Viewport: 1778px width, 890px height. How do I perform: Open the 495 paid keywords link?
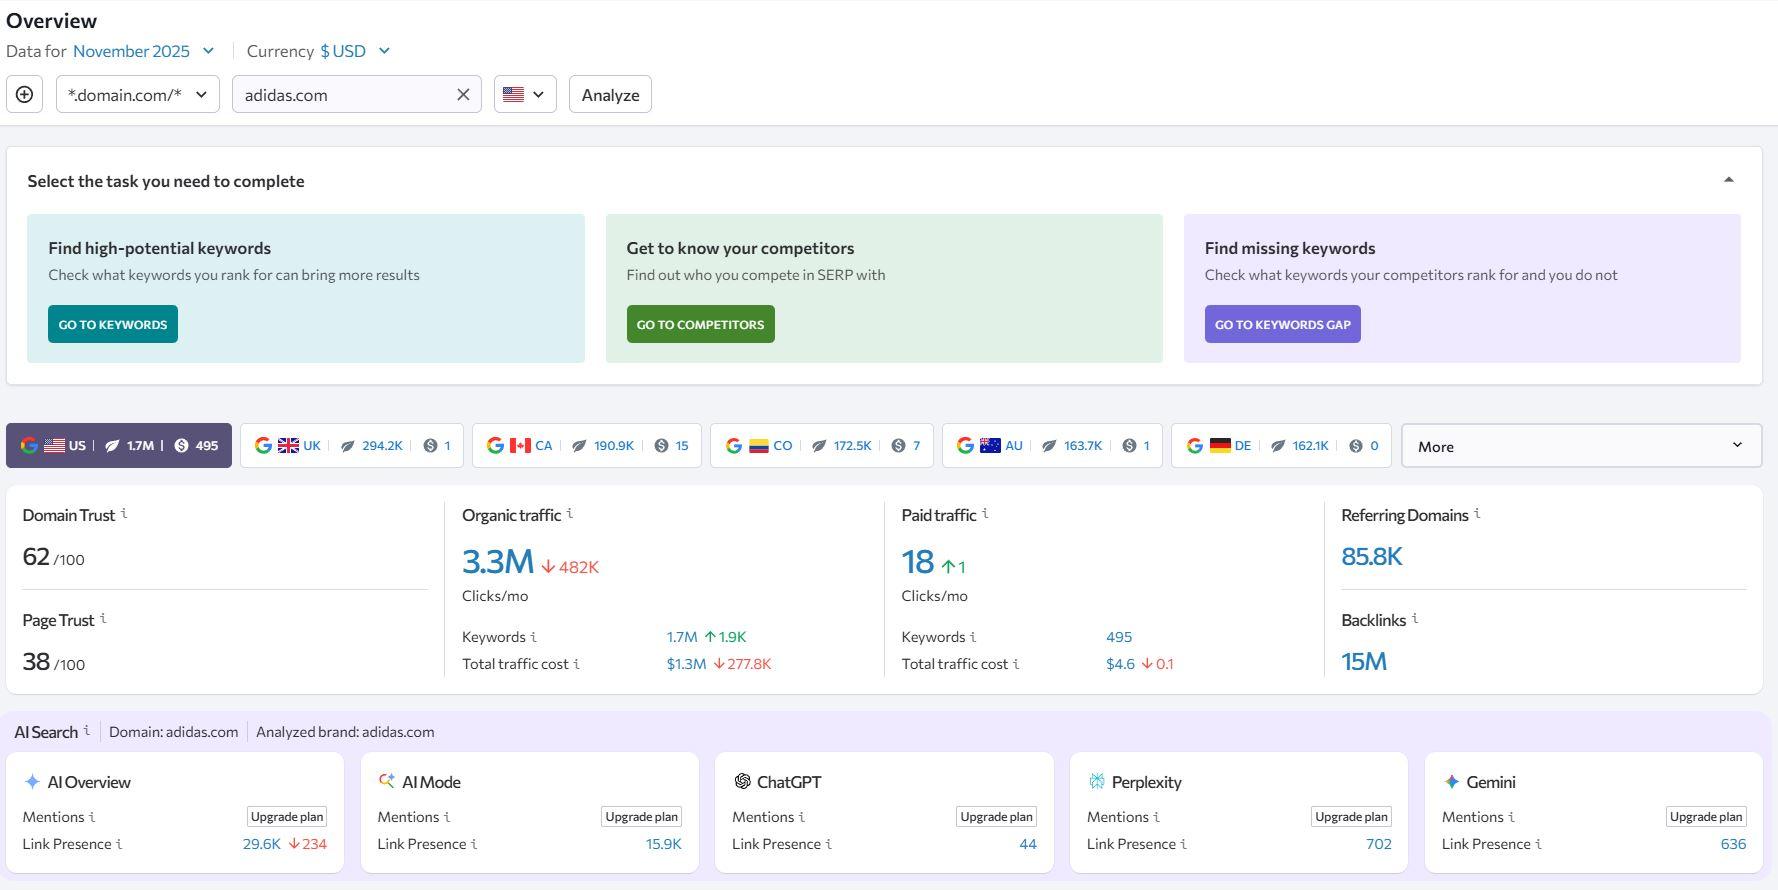click(1119, 637)
